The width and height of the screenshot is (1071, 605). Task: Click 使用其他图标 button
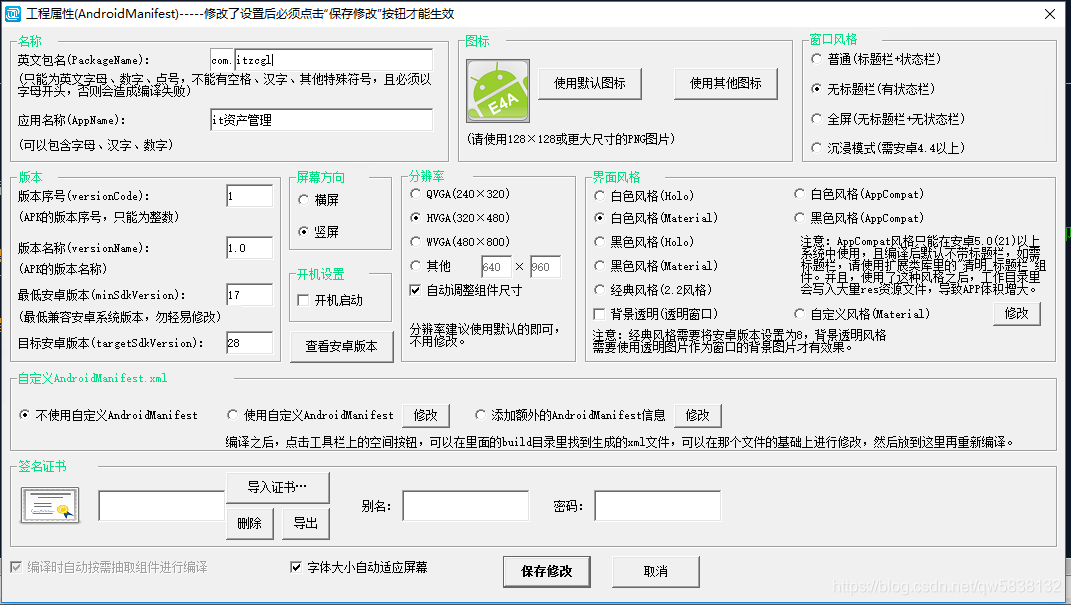pos(725,83)
